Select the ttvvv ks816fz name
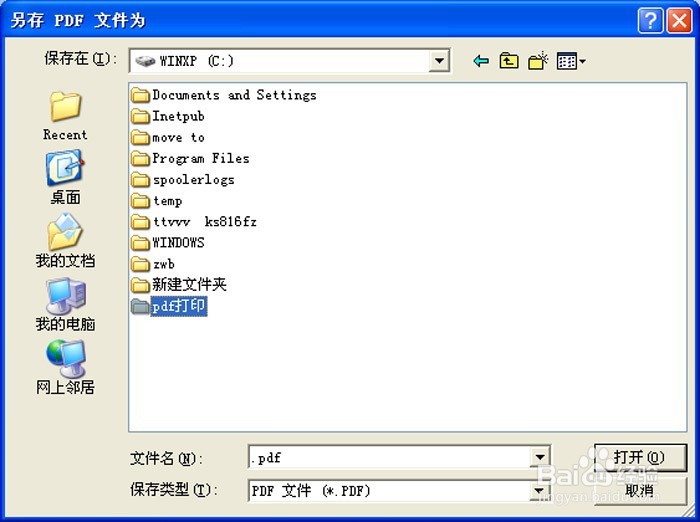The width and height of the screenshot is (700, 522). [x=205, y=222]
